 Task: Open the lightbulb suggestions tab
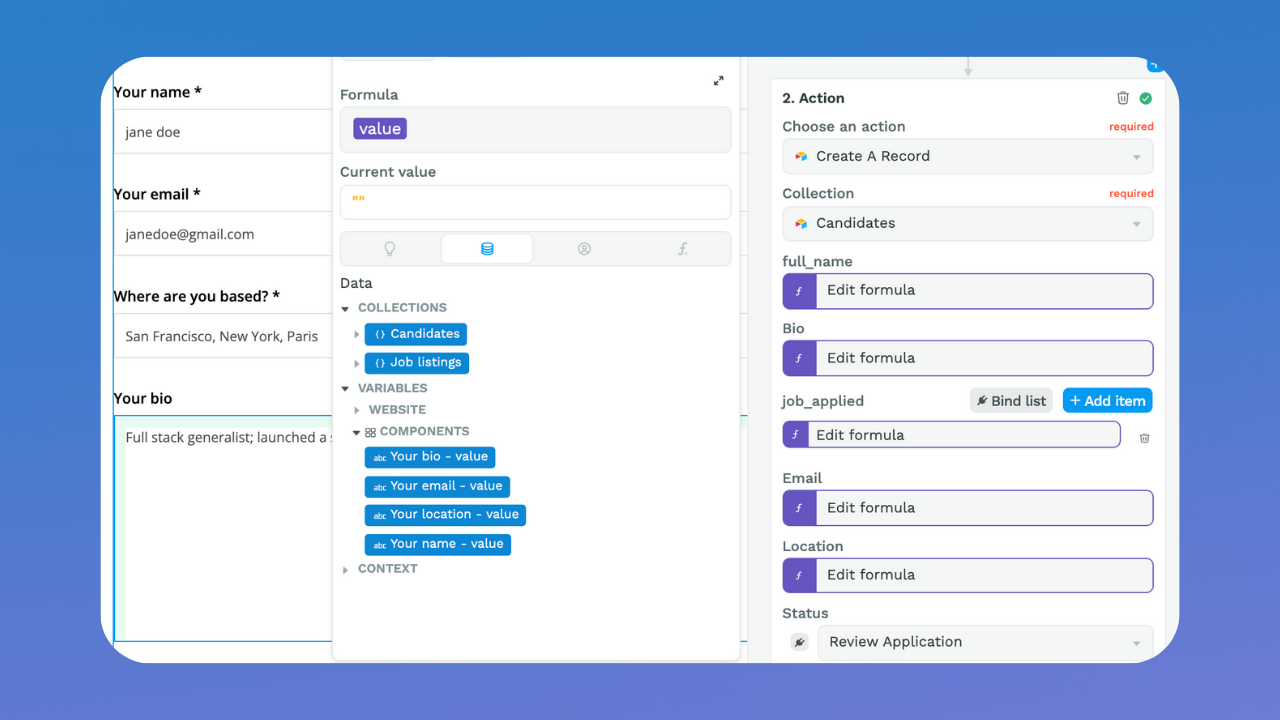coord(390,248)
